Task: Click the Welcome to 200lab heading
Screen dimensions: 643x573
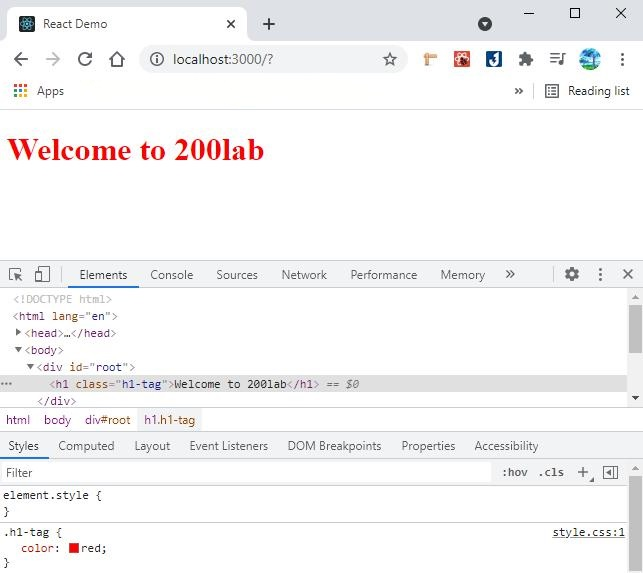Action: click(x=135, y=150)
